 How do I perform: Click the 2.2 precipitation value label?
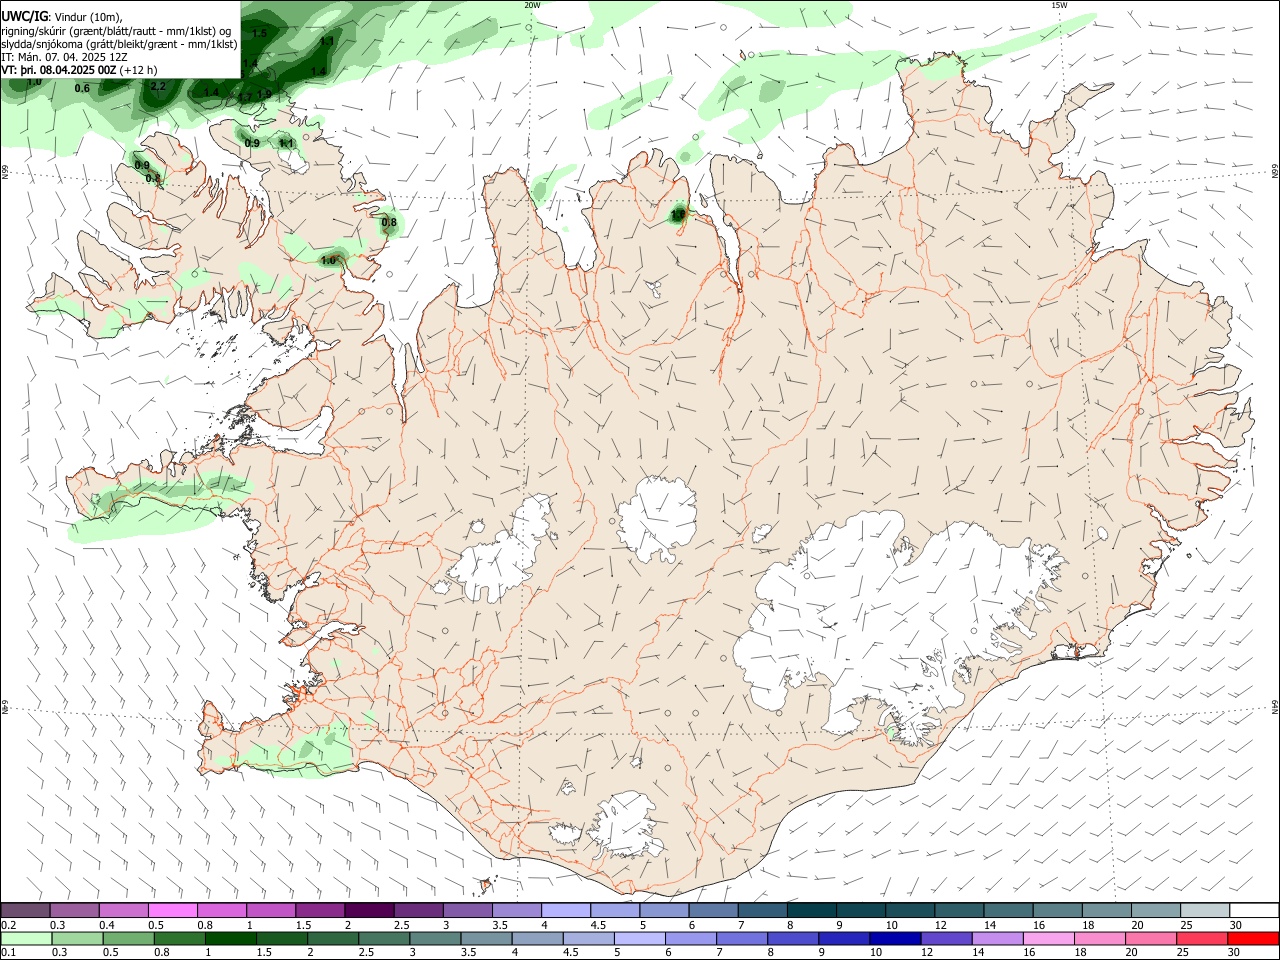coord(158,87)
